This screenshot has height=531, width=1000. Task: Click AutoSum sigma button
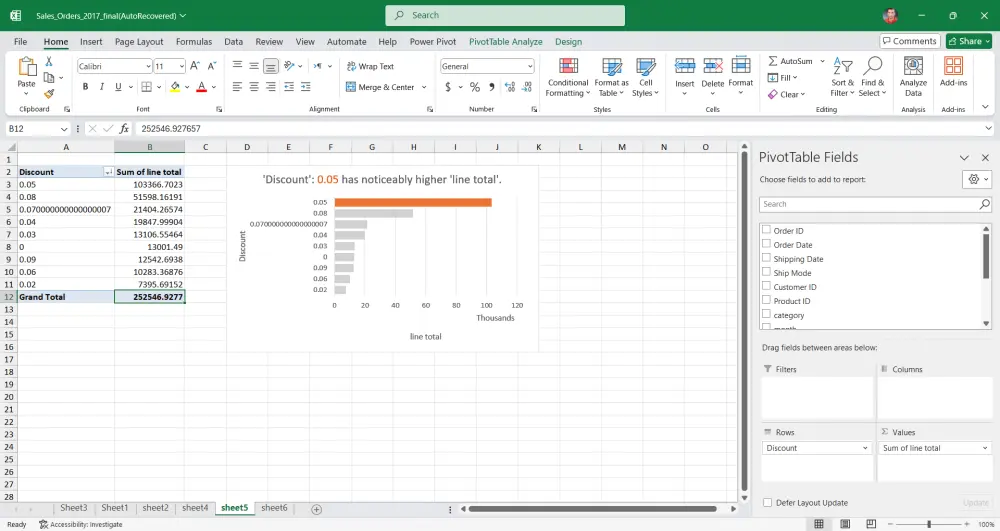point(790,61)
